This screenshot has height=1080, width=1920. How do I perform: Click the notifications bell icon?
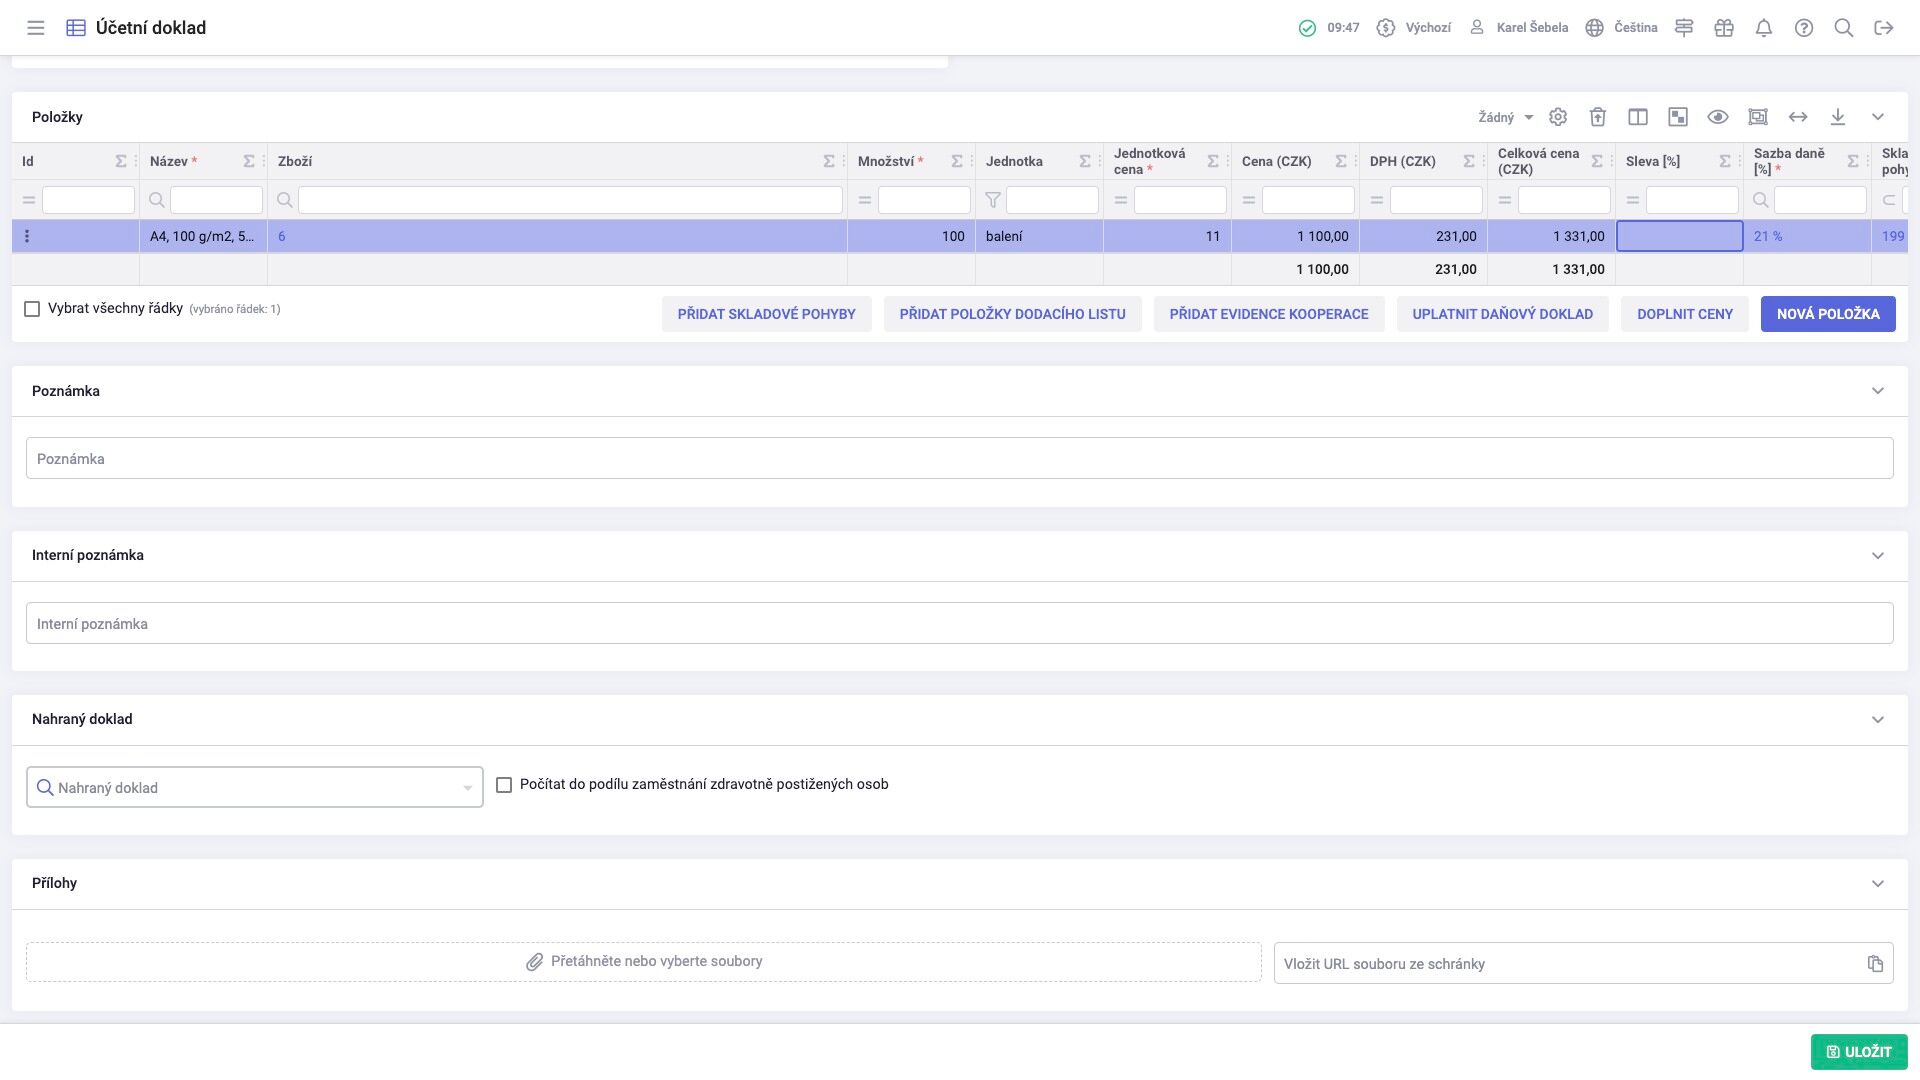pos(1763,28)
